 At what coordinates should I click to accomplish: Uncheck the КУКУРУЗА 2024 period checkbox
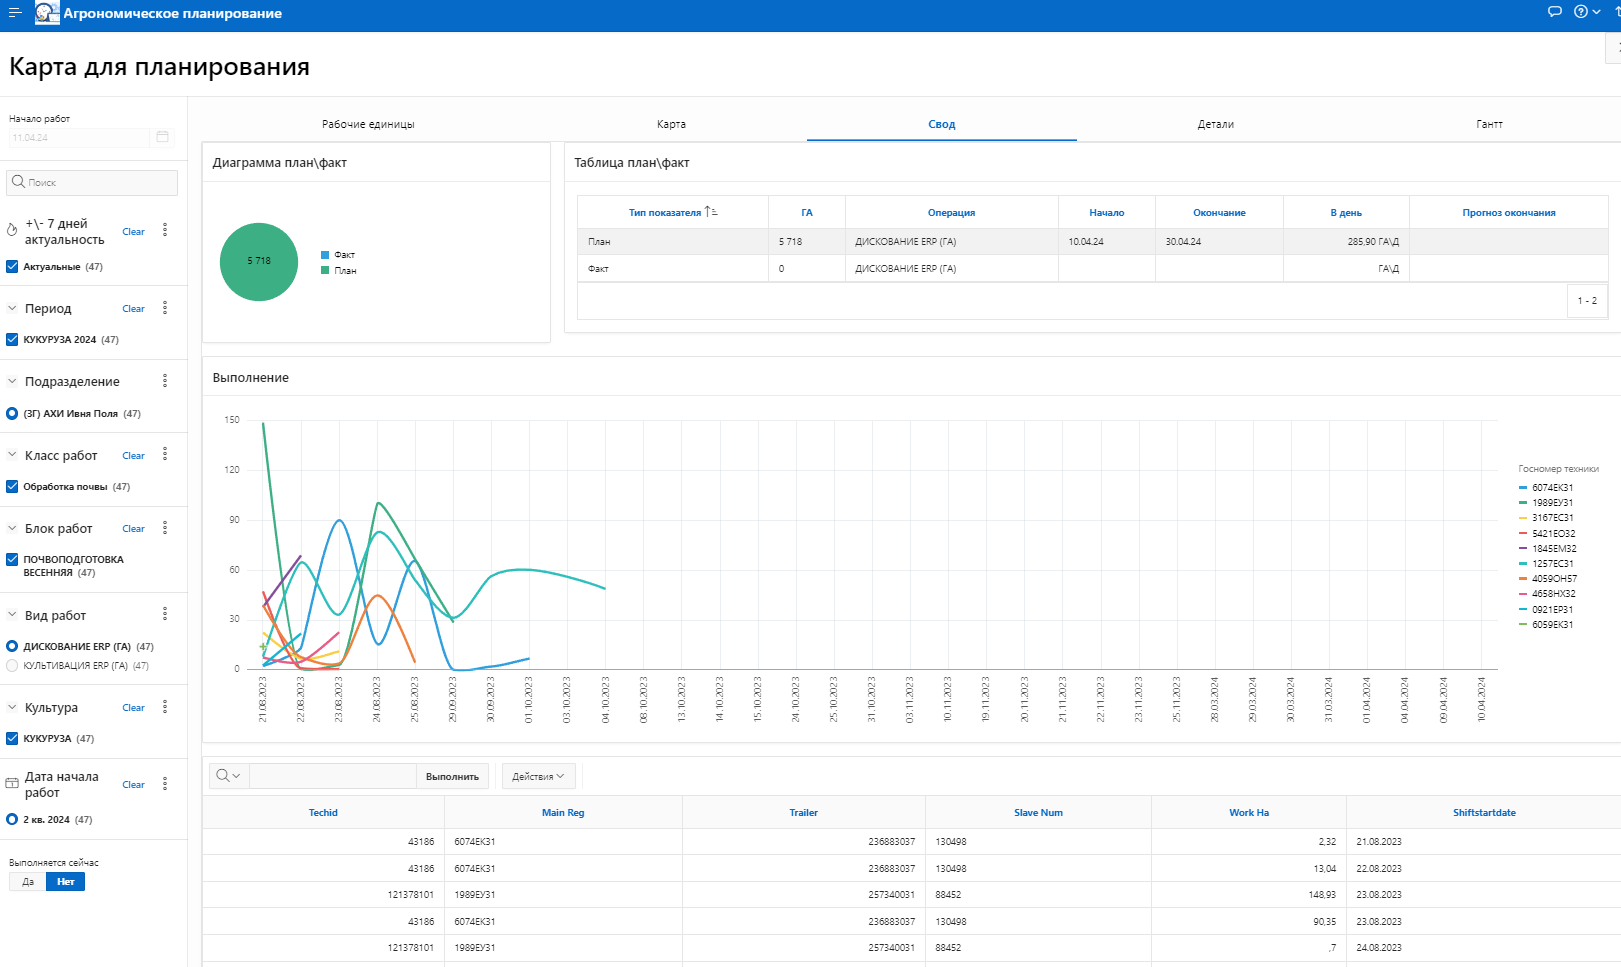click(12, 340)
